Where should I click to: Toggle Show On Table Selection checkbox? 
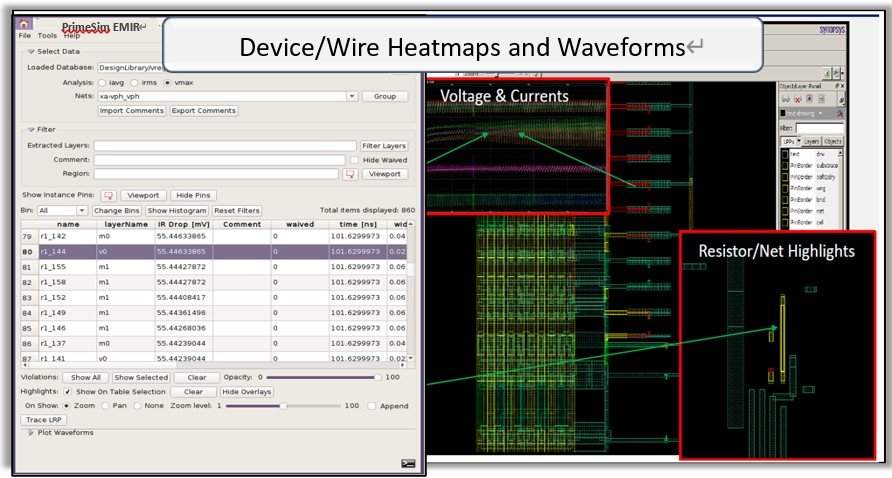pos(67,392)
